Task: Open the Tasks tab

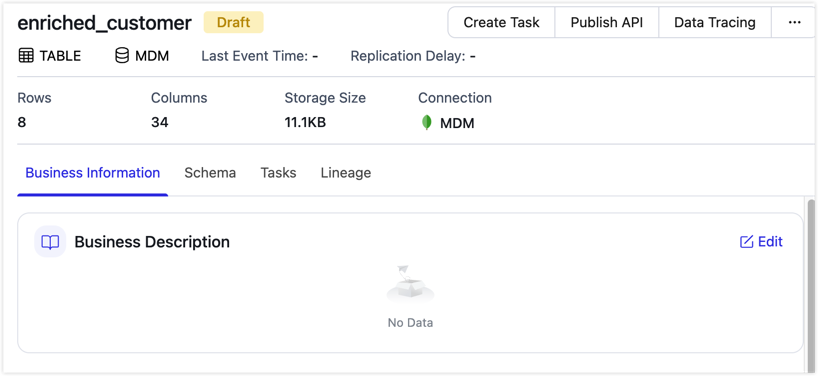Action: pos(278,173)
